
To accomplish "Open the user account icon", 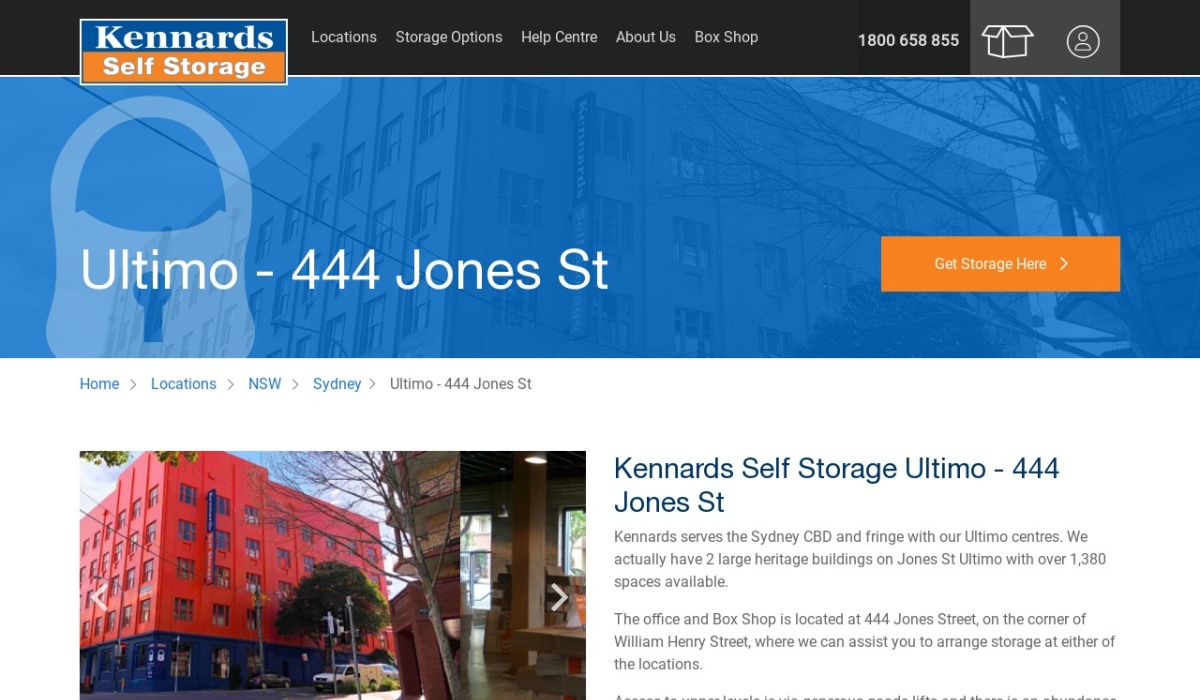I will 1083,41.
